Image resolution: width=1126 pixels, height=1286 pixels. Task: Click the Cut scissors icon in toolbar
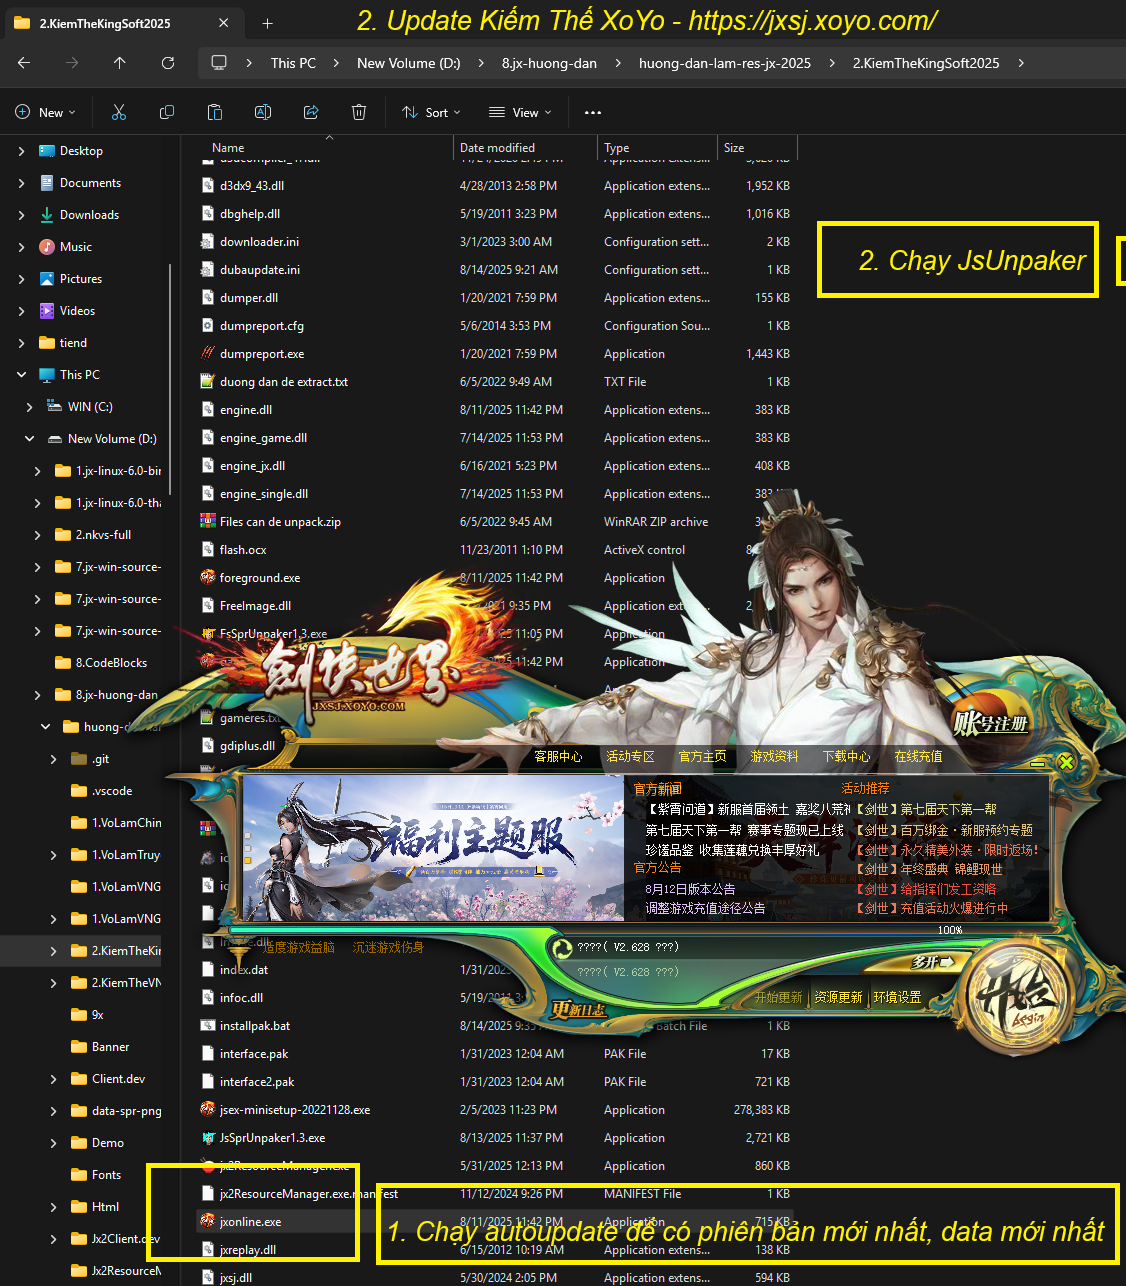pyautogui.click(x=119, y=112)
